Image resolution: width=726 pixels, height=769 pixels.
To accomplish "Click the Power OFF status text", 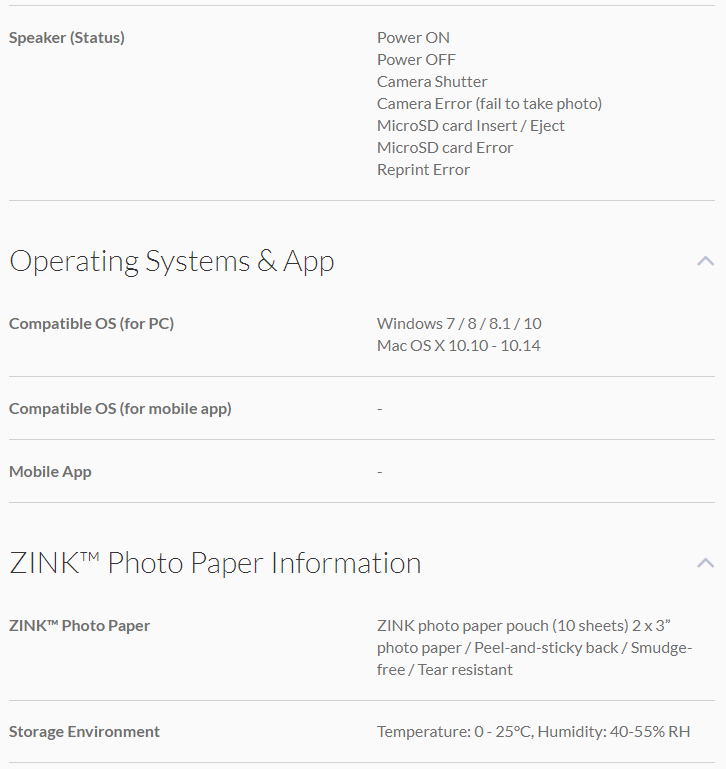I will 416,60.
